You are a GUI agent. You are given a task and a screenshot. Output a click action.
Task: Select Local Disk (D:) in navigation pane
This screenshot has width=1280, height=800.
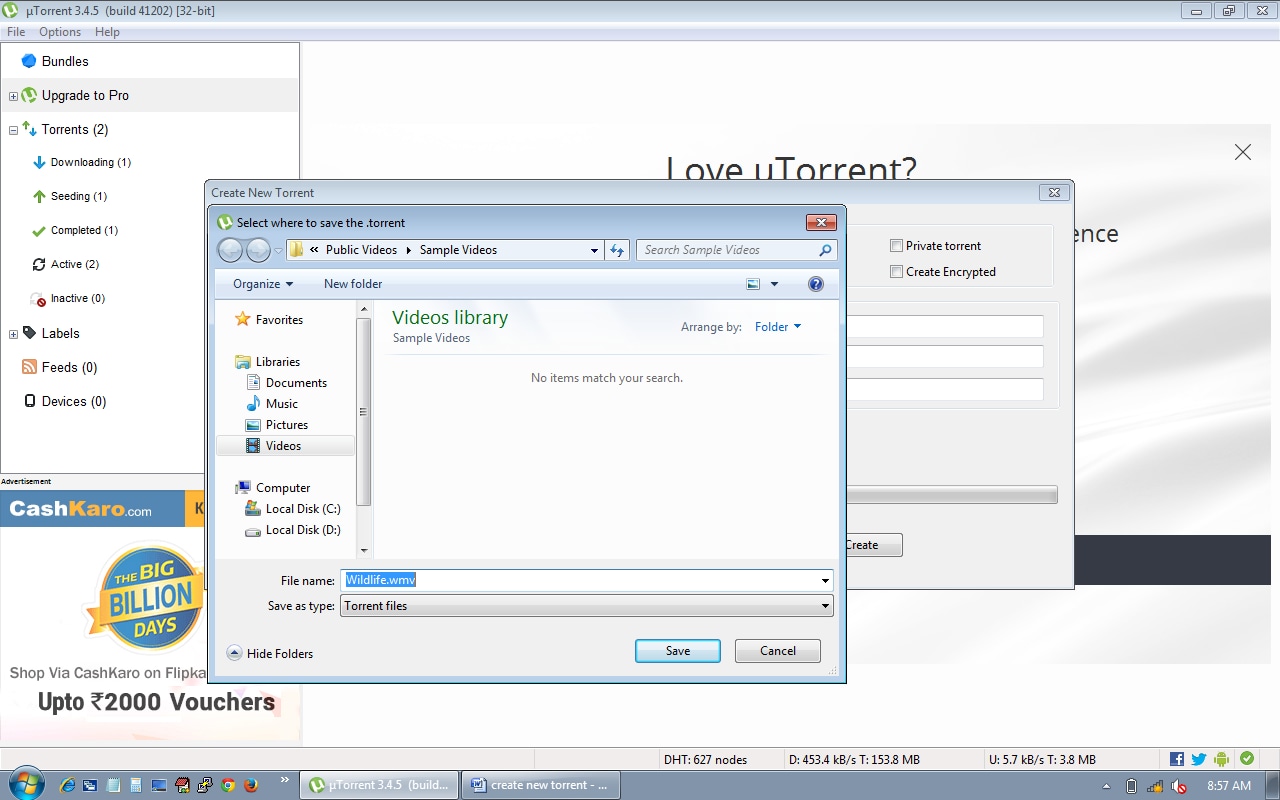pyautogui.click(x=303, y=530)
